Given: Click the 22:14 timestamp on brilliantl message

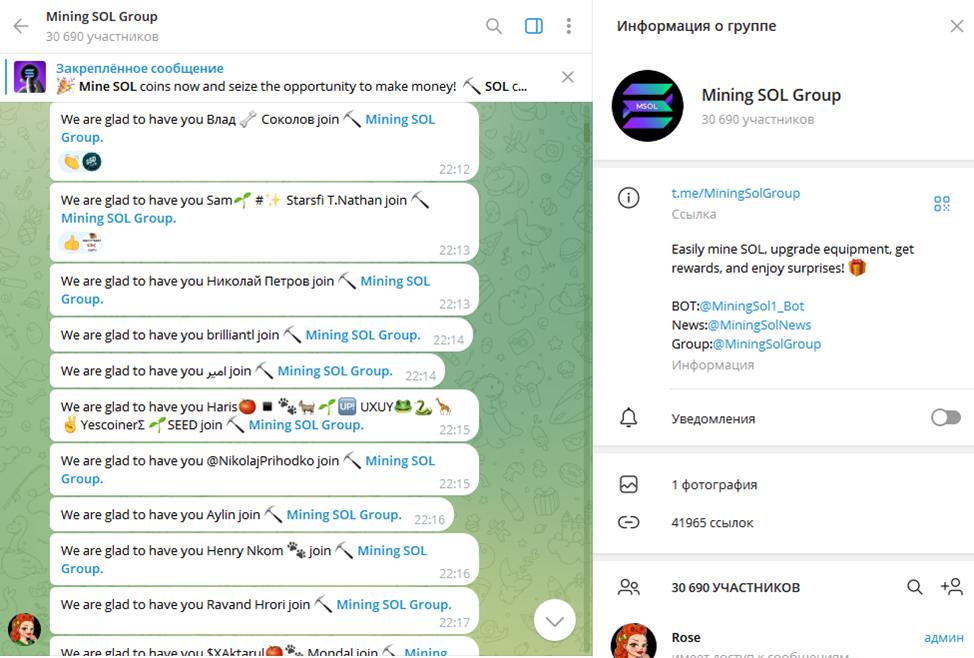Looking at the screenshot, I should point(448,340).
